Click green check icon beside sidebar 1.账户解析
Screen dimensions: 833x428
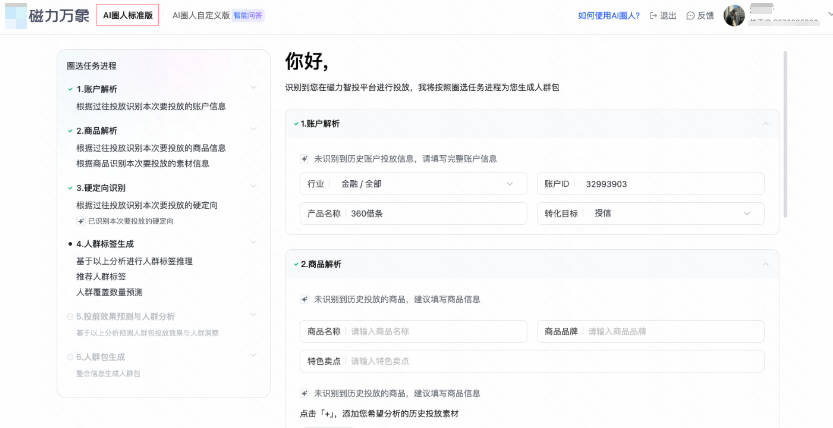pos(70,89)
